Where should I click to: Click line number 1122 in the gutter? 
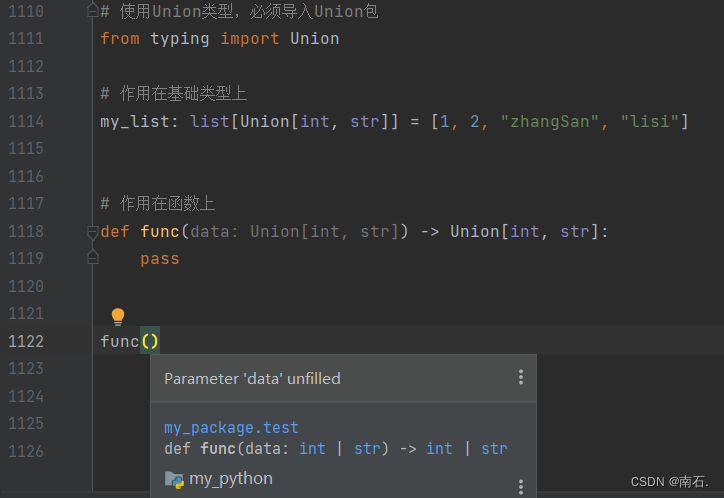click(26, 342)
